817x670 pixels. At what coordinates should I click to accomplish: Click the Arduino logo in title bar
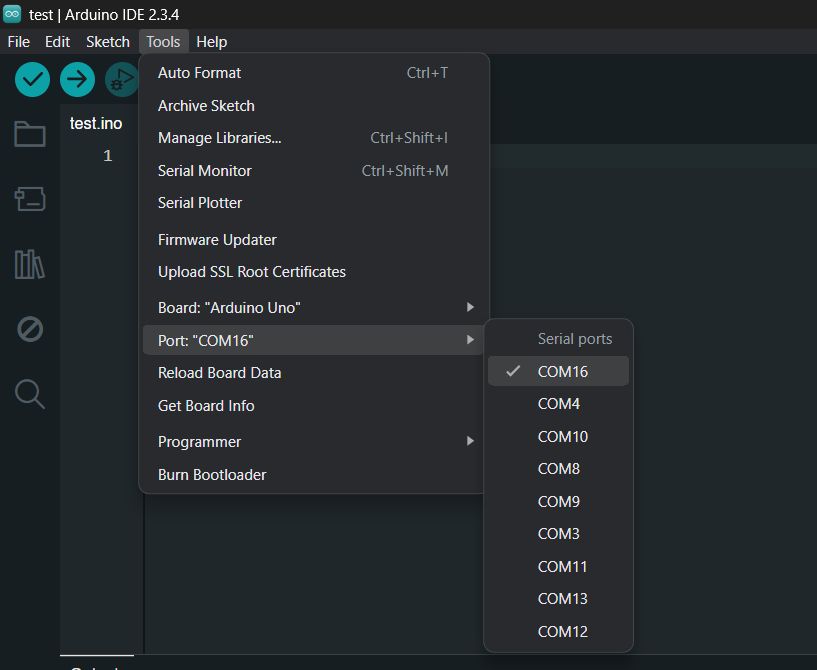tap(12, 14)
